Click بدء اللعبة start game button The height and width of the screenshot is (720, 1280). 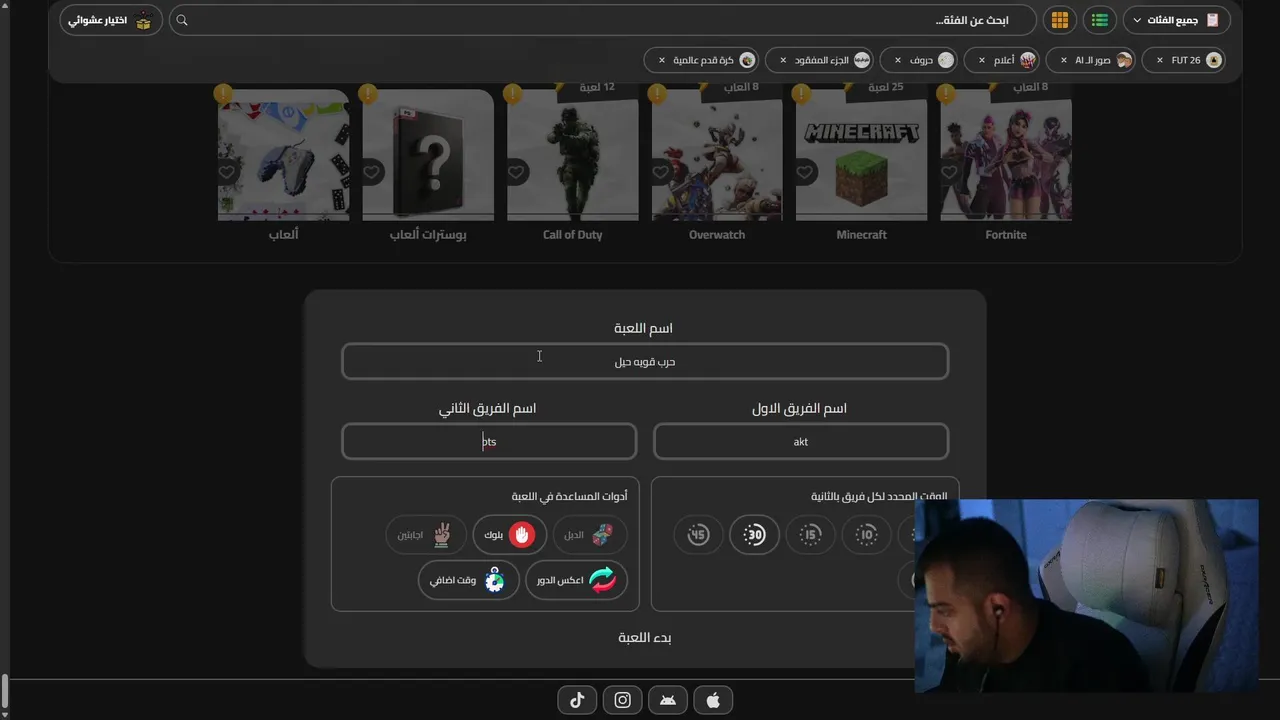point(645,637)
